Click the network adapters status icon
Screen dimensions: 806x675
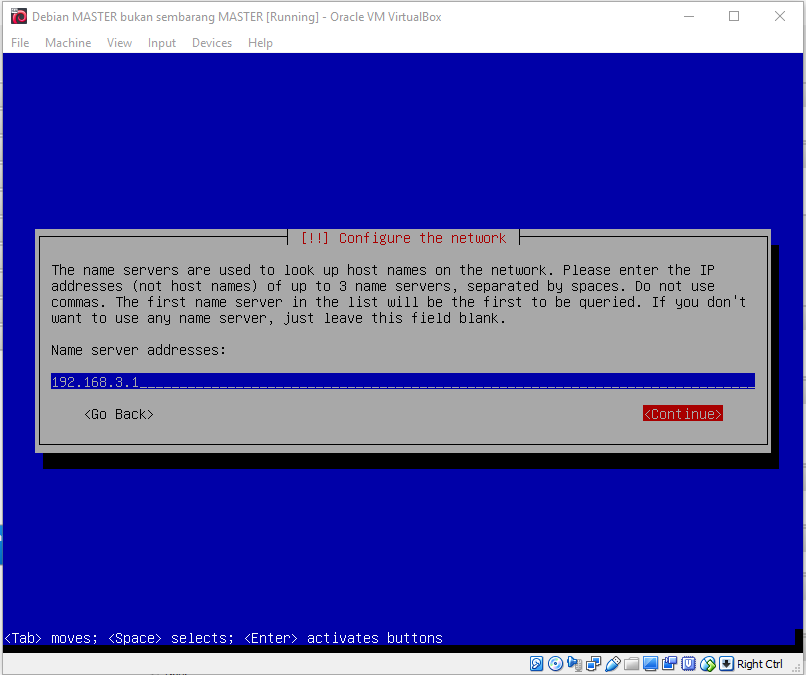pos(593,664)
